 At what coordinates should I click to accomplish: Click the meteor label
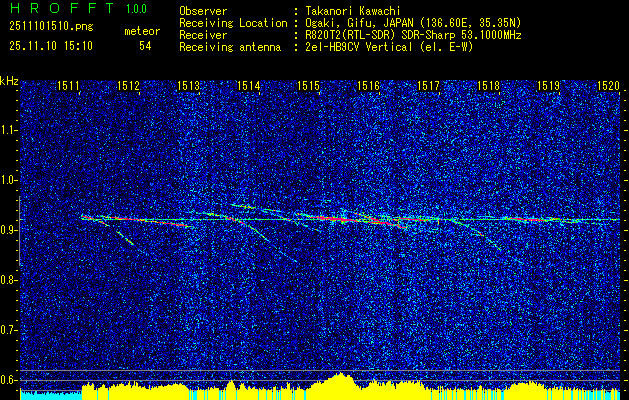coord(142,31)
